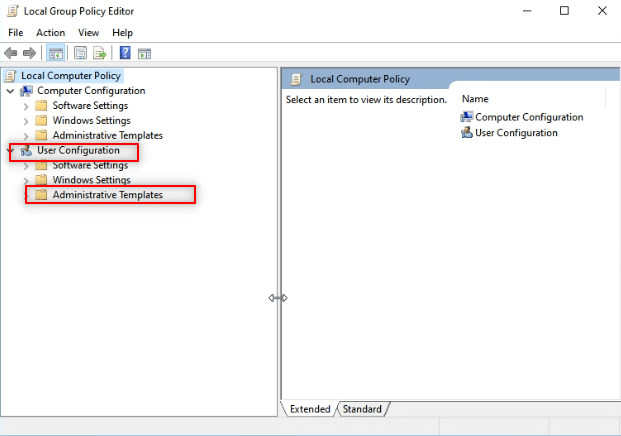Viewport: 621px width, 436px height.
Task: Click the Local Computer Policy tree root icon
Action: [11, 76]
